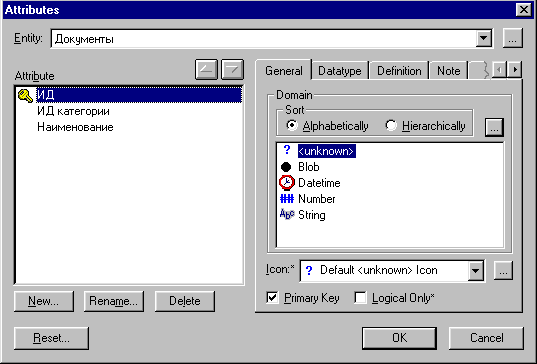Screen dimensions: 537x364
Task: Open the Entity dropdown list
Action: [x=484, y=38]
